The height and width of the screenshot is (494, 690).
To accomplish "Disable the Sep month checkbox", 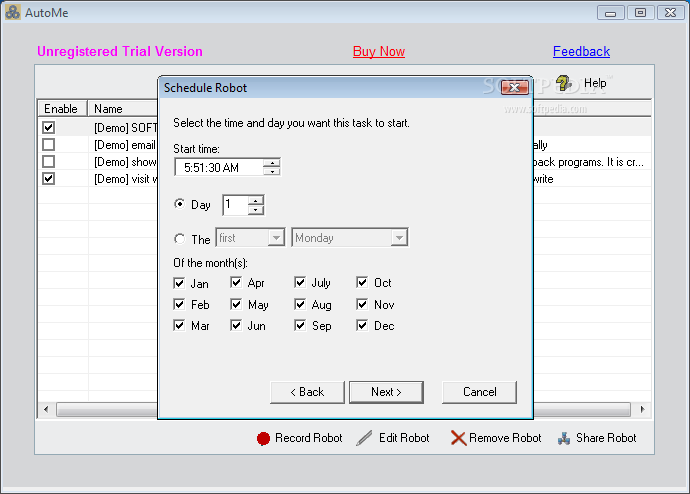I will click(300, 326).
